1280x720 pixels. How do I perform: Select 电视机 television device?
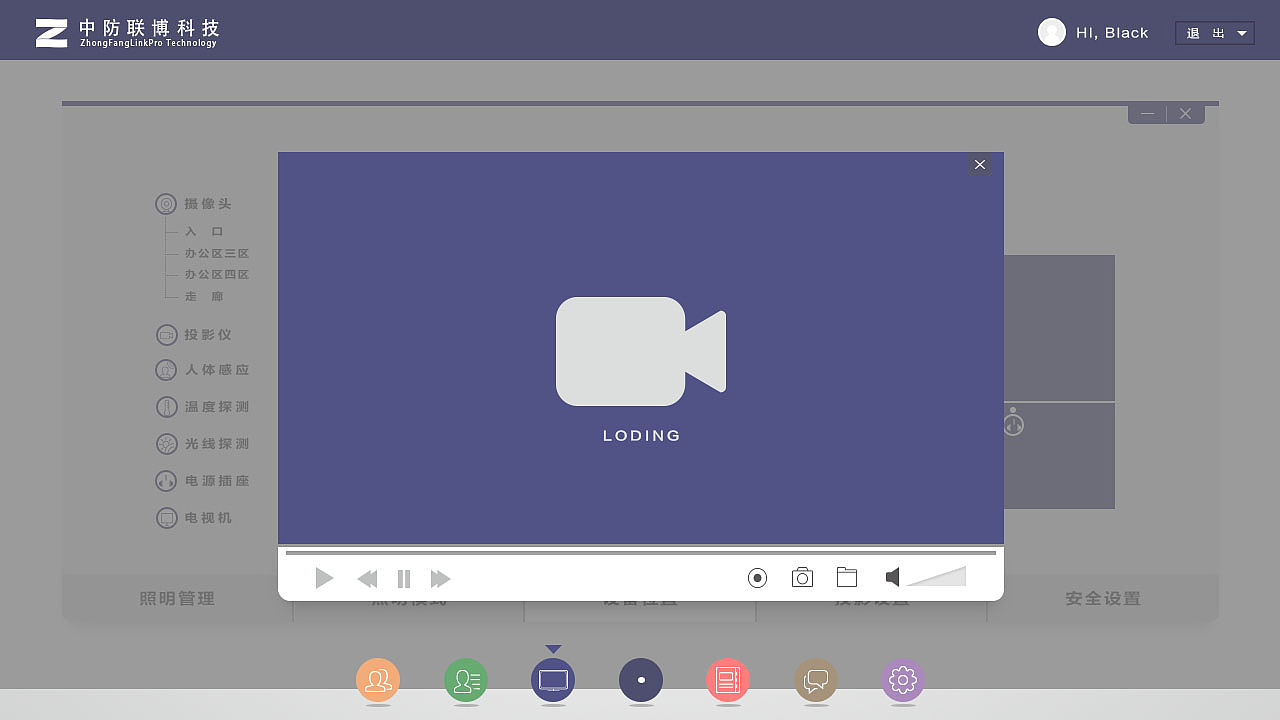[x=208, y=518]
